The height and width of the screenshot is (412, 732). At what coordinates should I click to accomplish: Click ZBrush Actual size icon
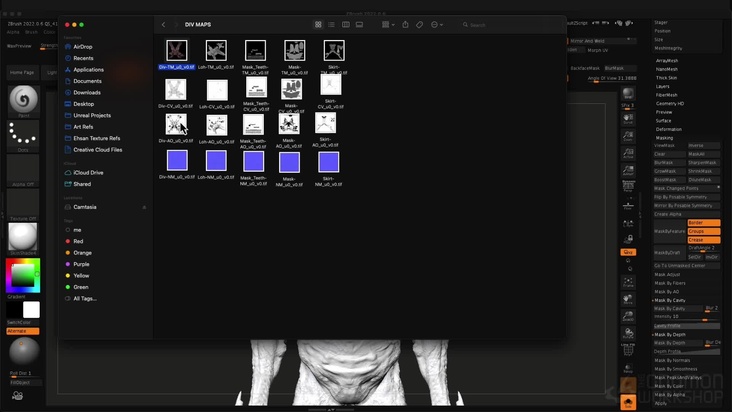[x=628, y=154]
